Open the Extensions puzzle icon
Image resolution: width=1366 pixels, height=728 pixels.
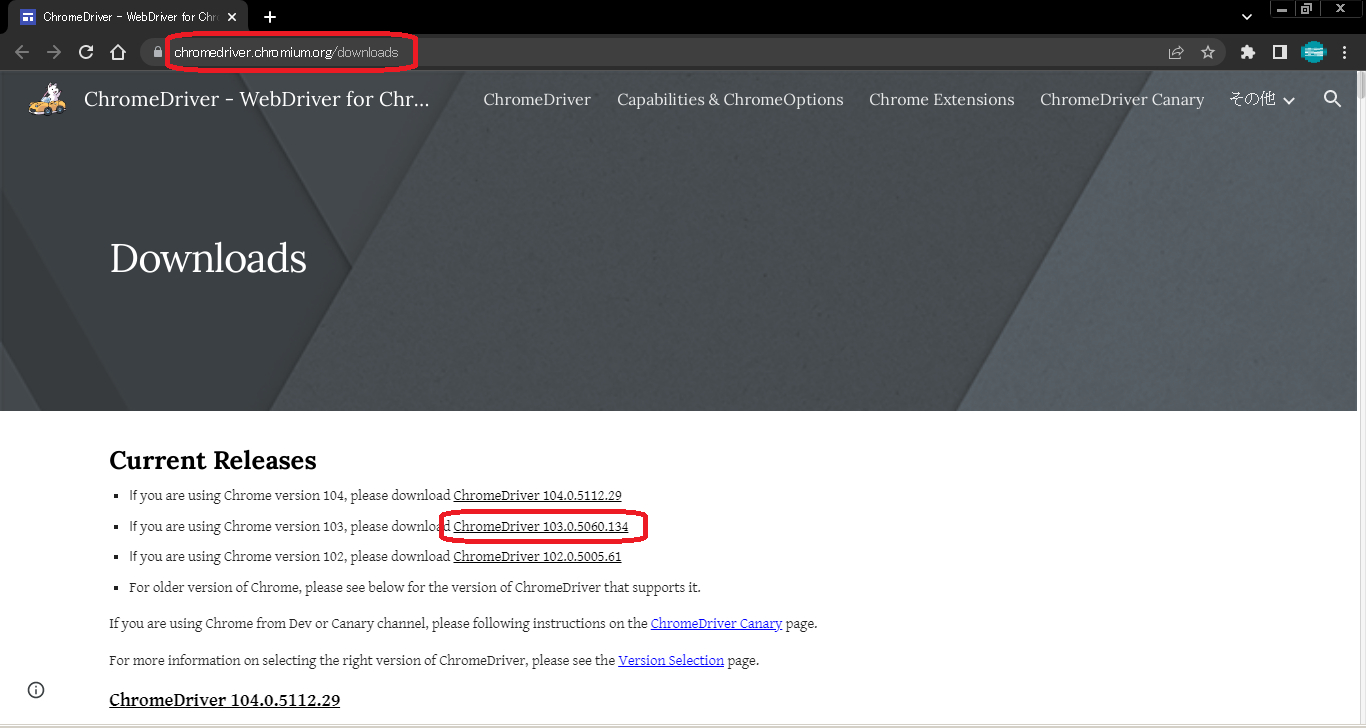pyautogui.click(x=1247, y=53)
